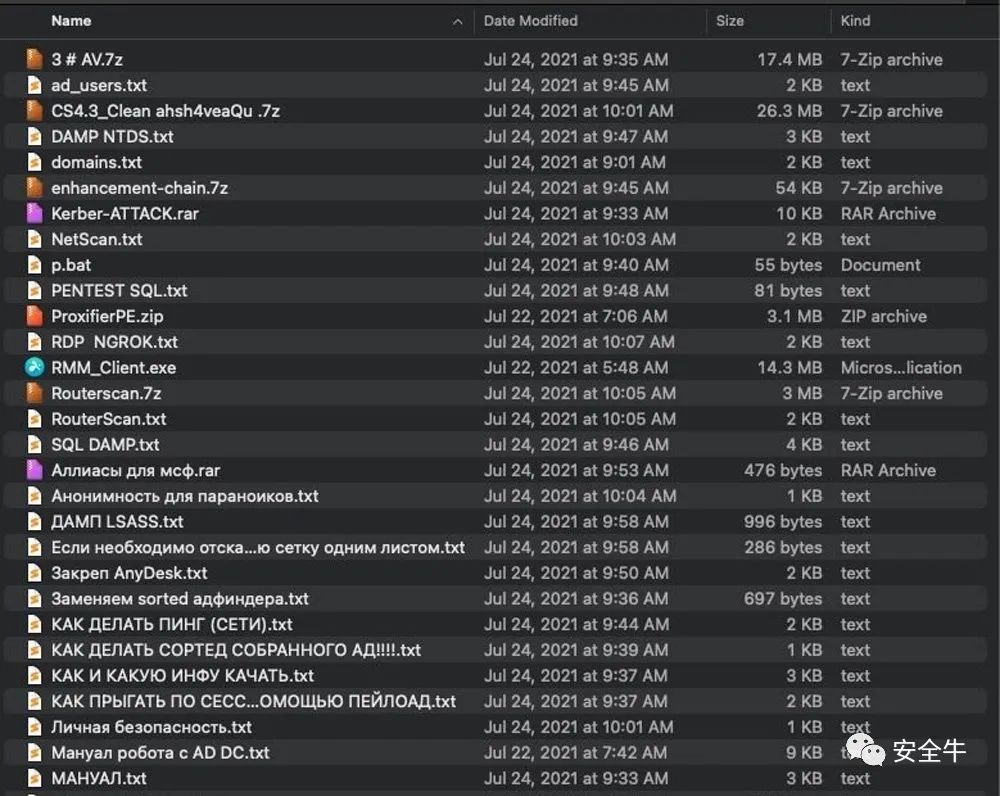Click the 81 bytes size cell

(x=788, y=290)
